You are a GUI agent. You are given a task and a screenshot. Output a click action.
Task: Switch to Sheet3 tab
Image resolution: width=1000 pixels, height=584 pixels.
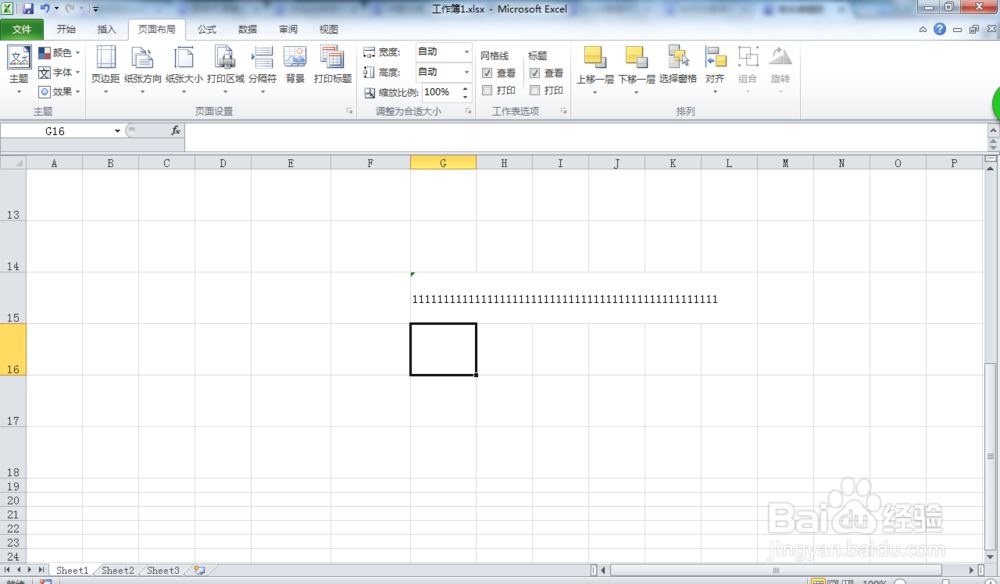163,571
